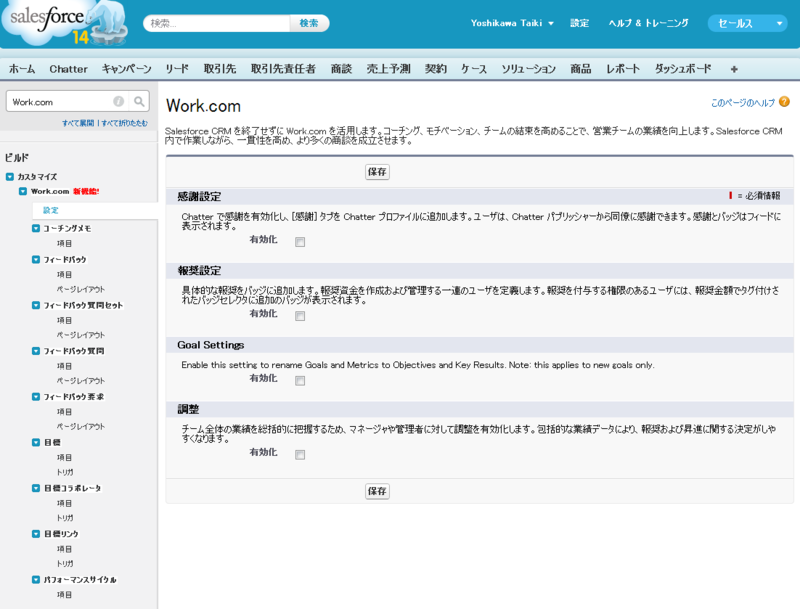This screenshot has height=609, width=800.
Task: Click the top 保存 button
Action: coord(377,172)
